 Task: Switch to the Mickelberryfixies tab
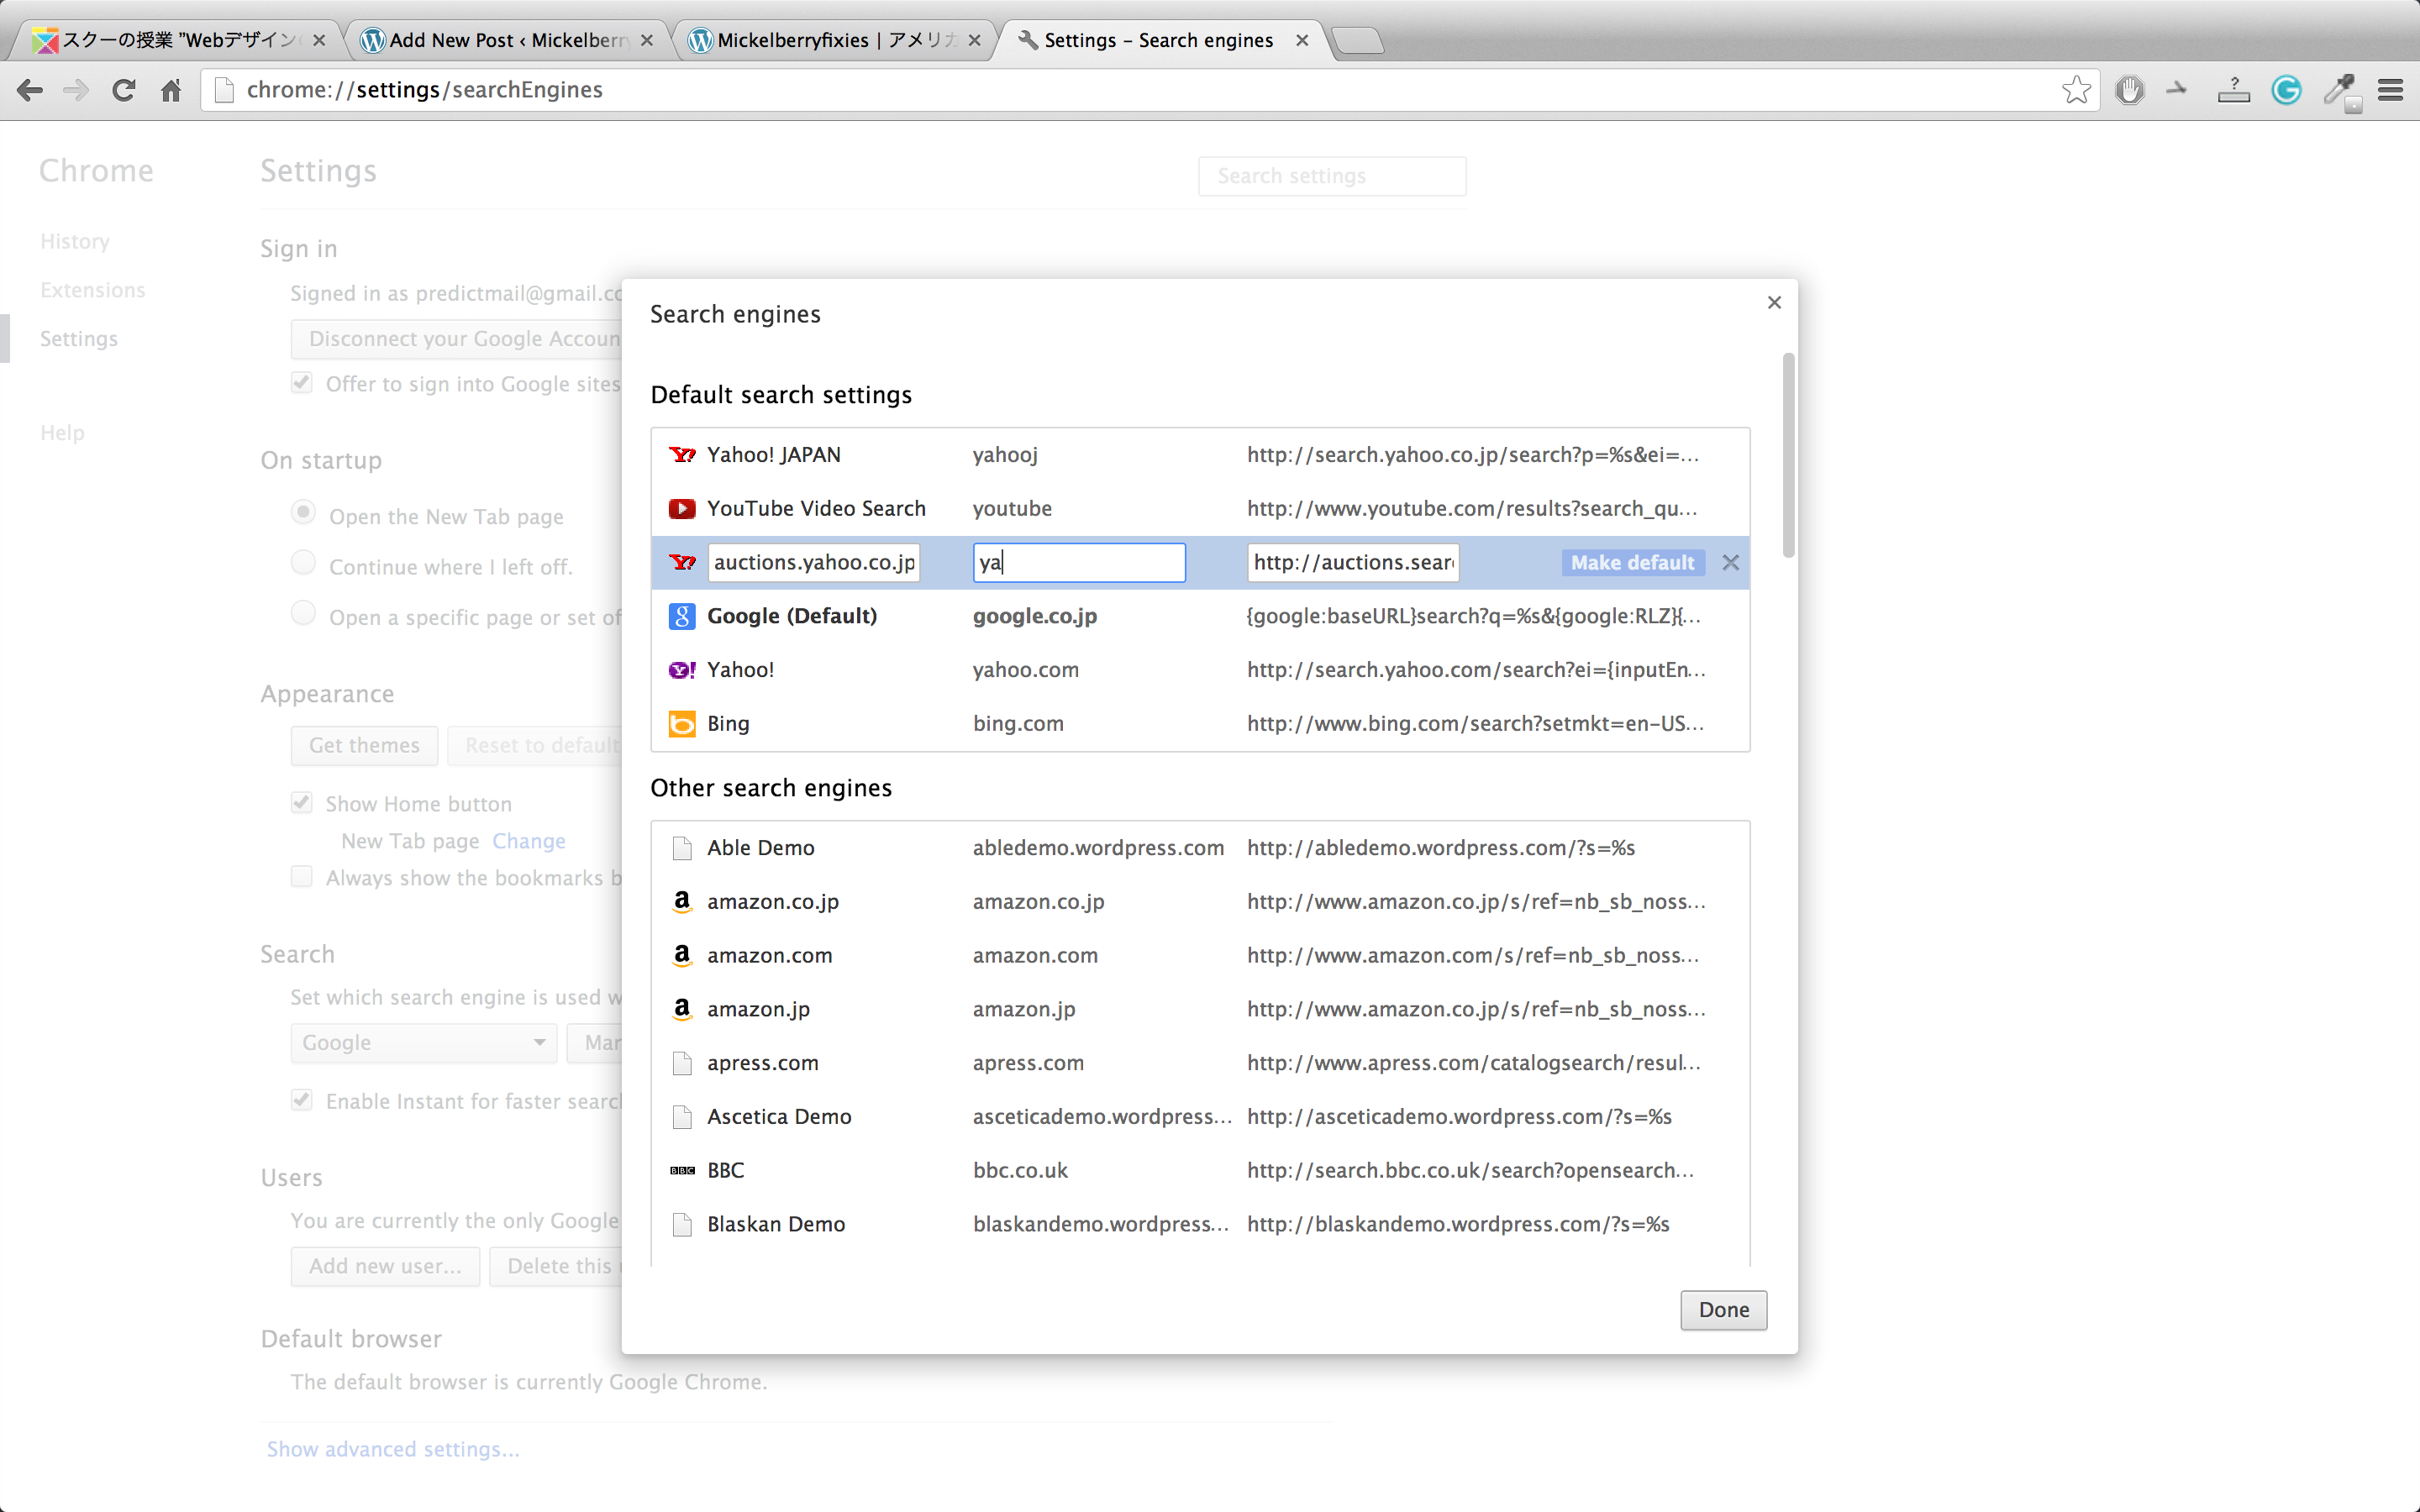click(x=835, y=40)
